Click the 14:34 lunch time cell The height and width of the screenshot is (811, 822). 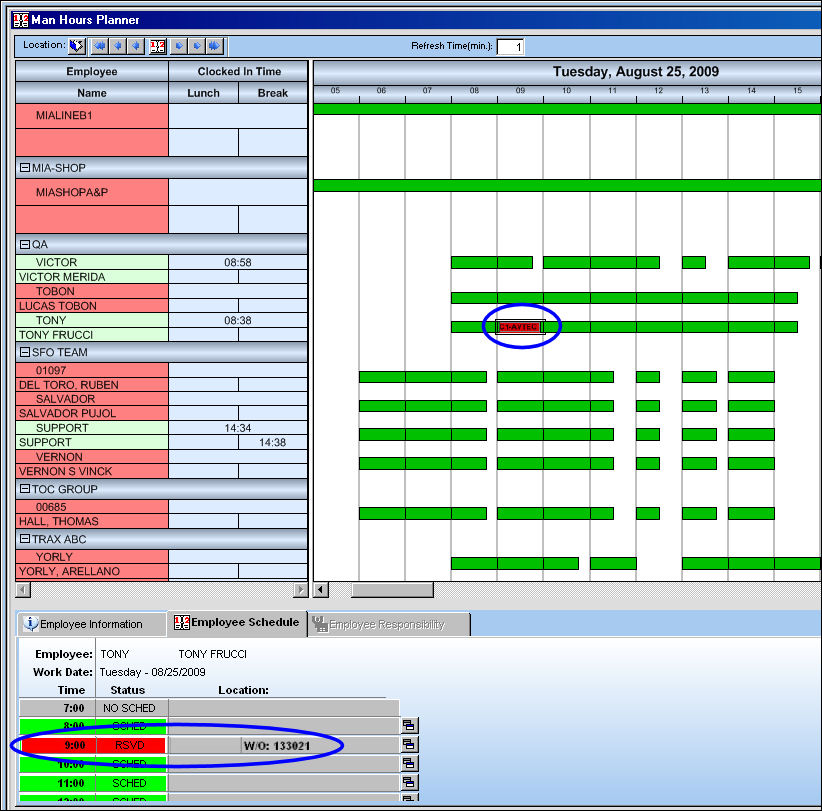(x=238, y=428)
